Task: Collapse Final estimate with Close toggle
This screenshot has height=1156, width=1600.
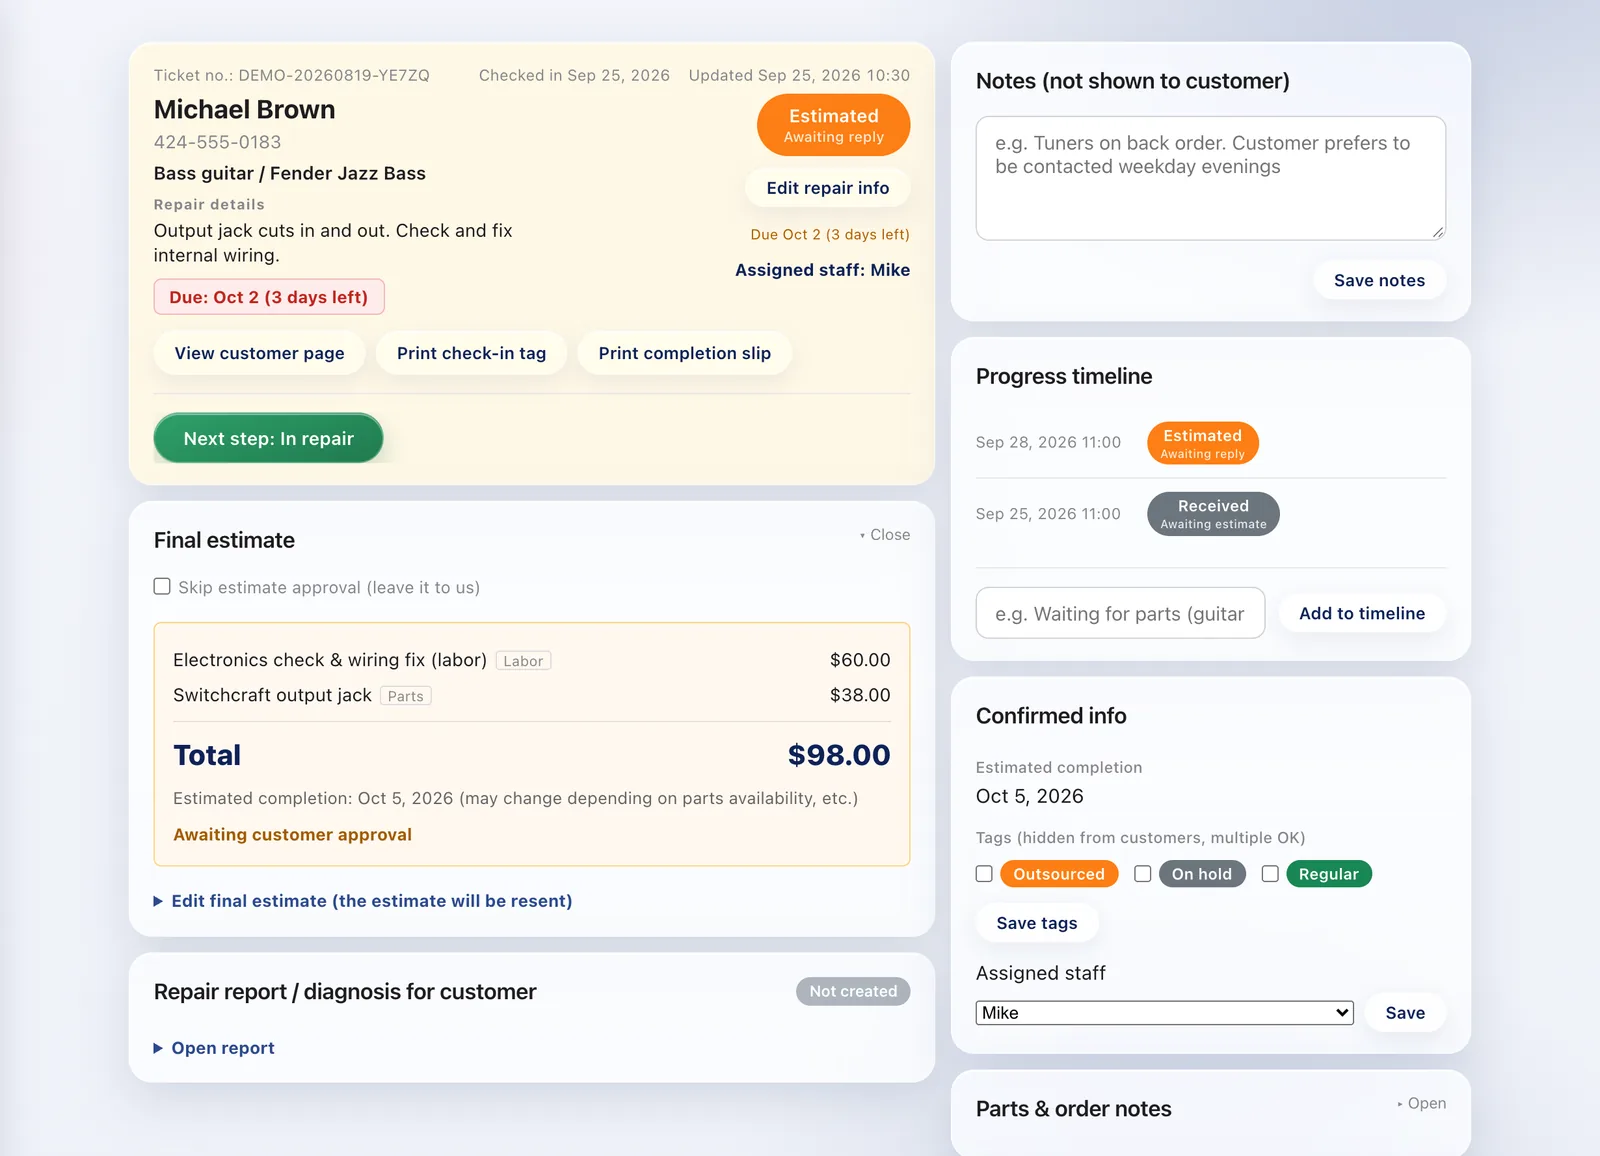Action: click(885, 535)
